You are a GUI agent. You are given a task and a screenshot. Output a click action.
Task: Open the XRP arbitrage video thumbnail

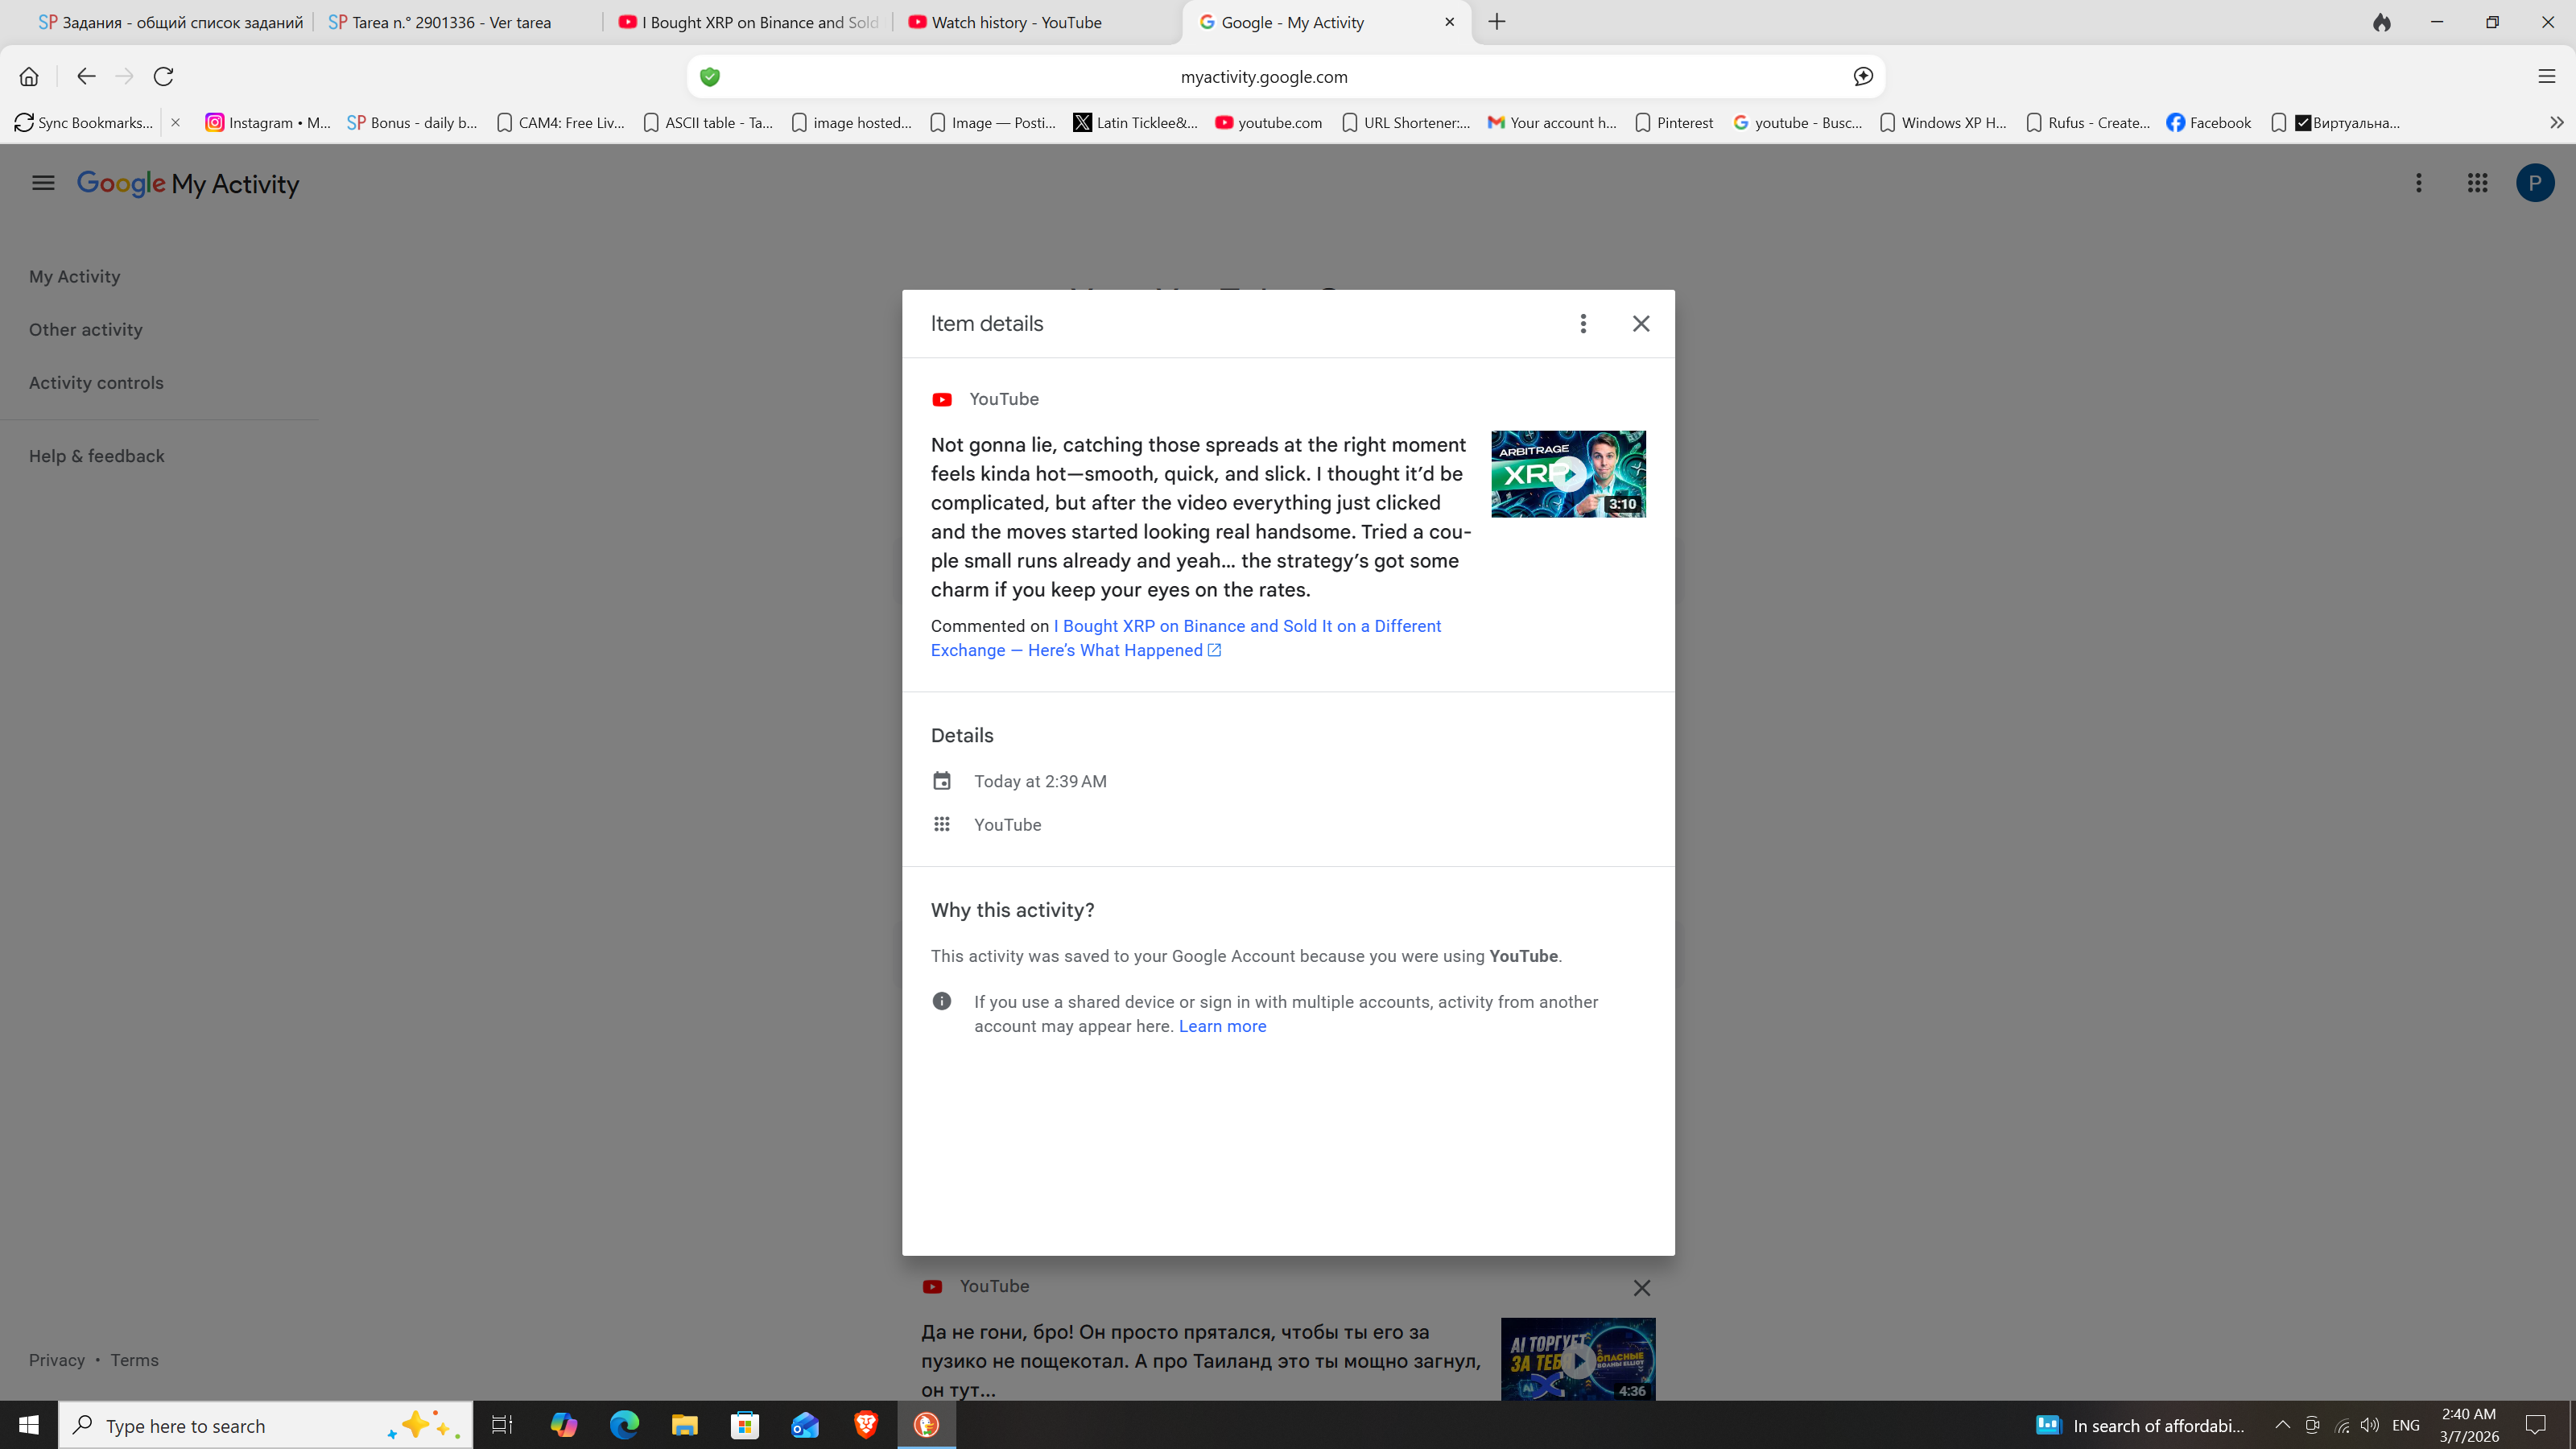click(x=1567, y=474)
